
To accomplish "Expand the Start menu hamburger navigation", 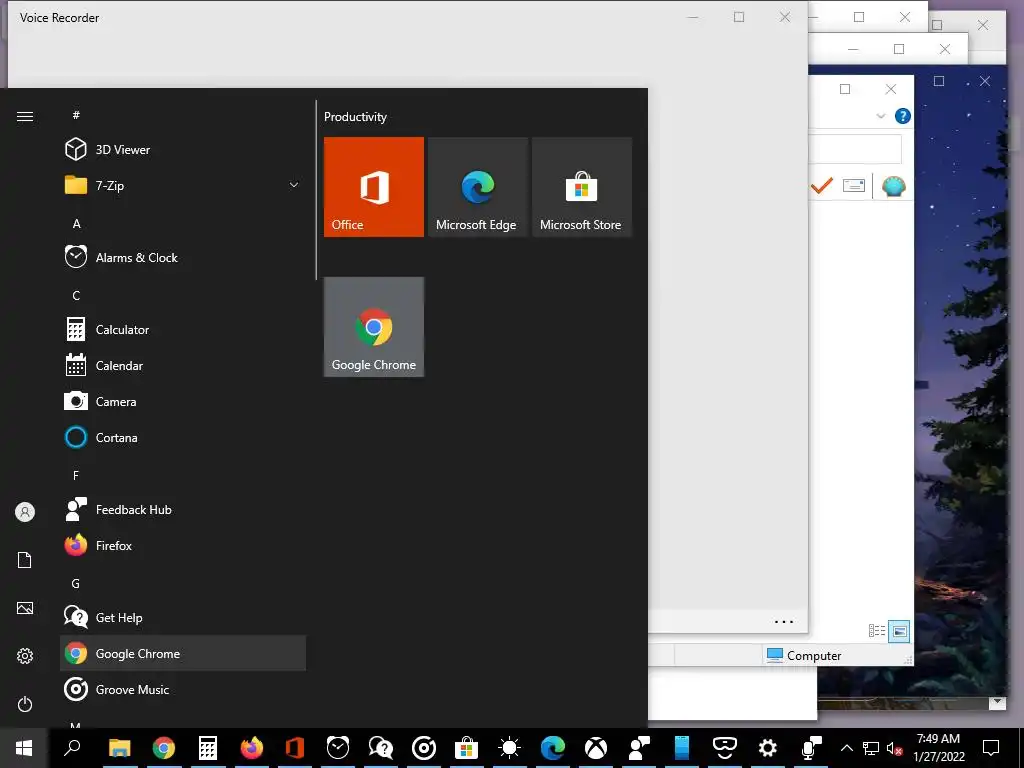I will [25, 116].
